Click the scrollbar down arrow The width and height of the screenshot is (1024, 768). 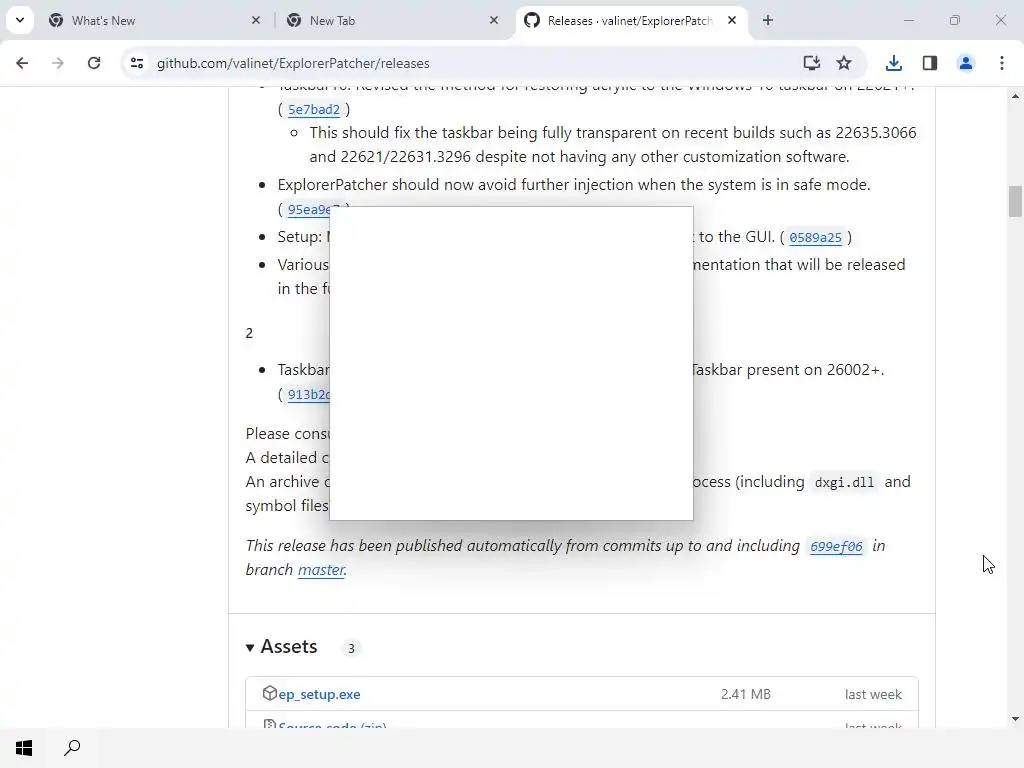pyautogui.click(x=1015, y=719)
